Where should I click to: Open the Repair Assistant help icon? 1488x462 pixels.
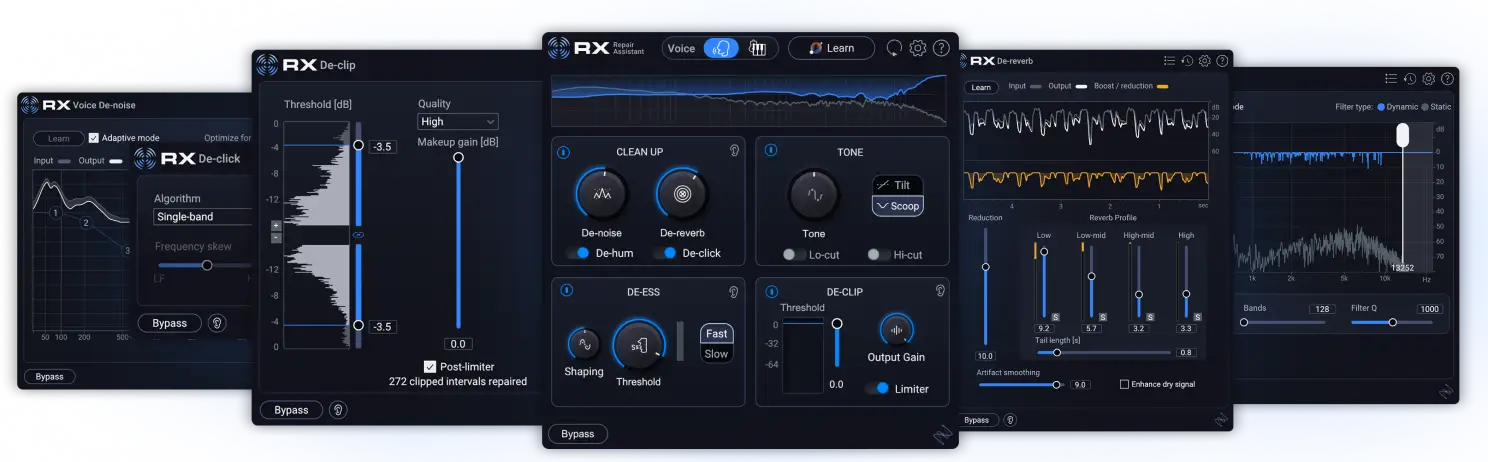point(941,48)
